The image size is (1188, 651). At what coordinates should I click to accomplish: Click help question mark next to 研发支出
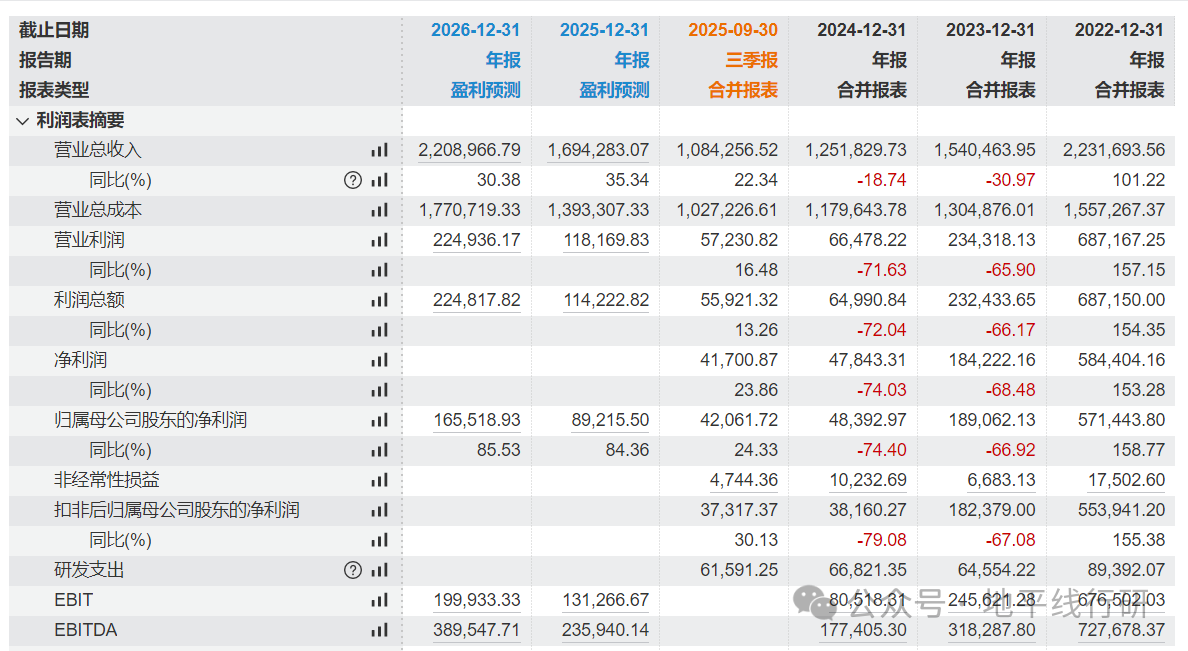click(352, 570)
